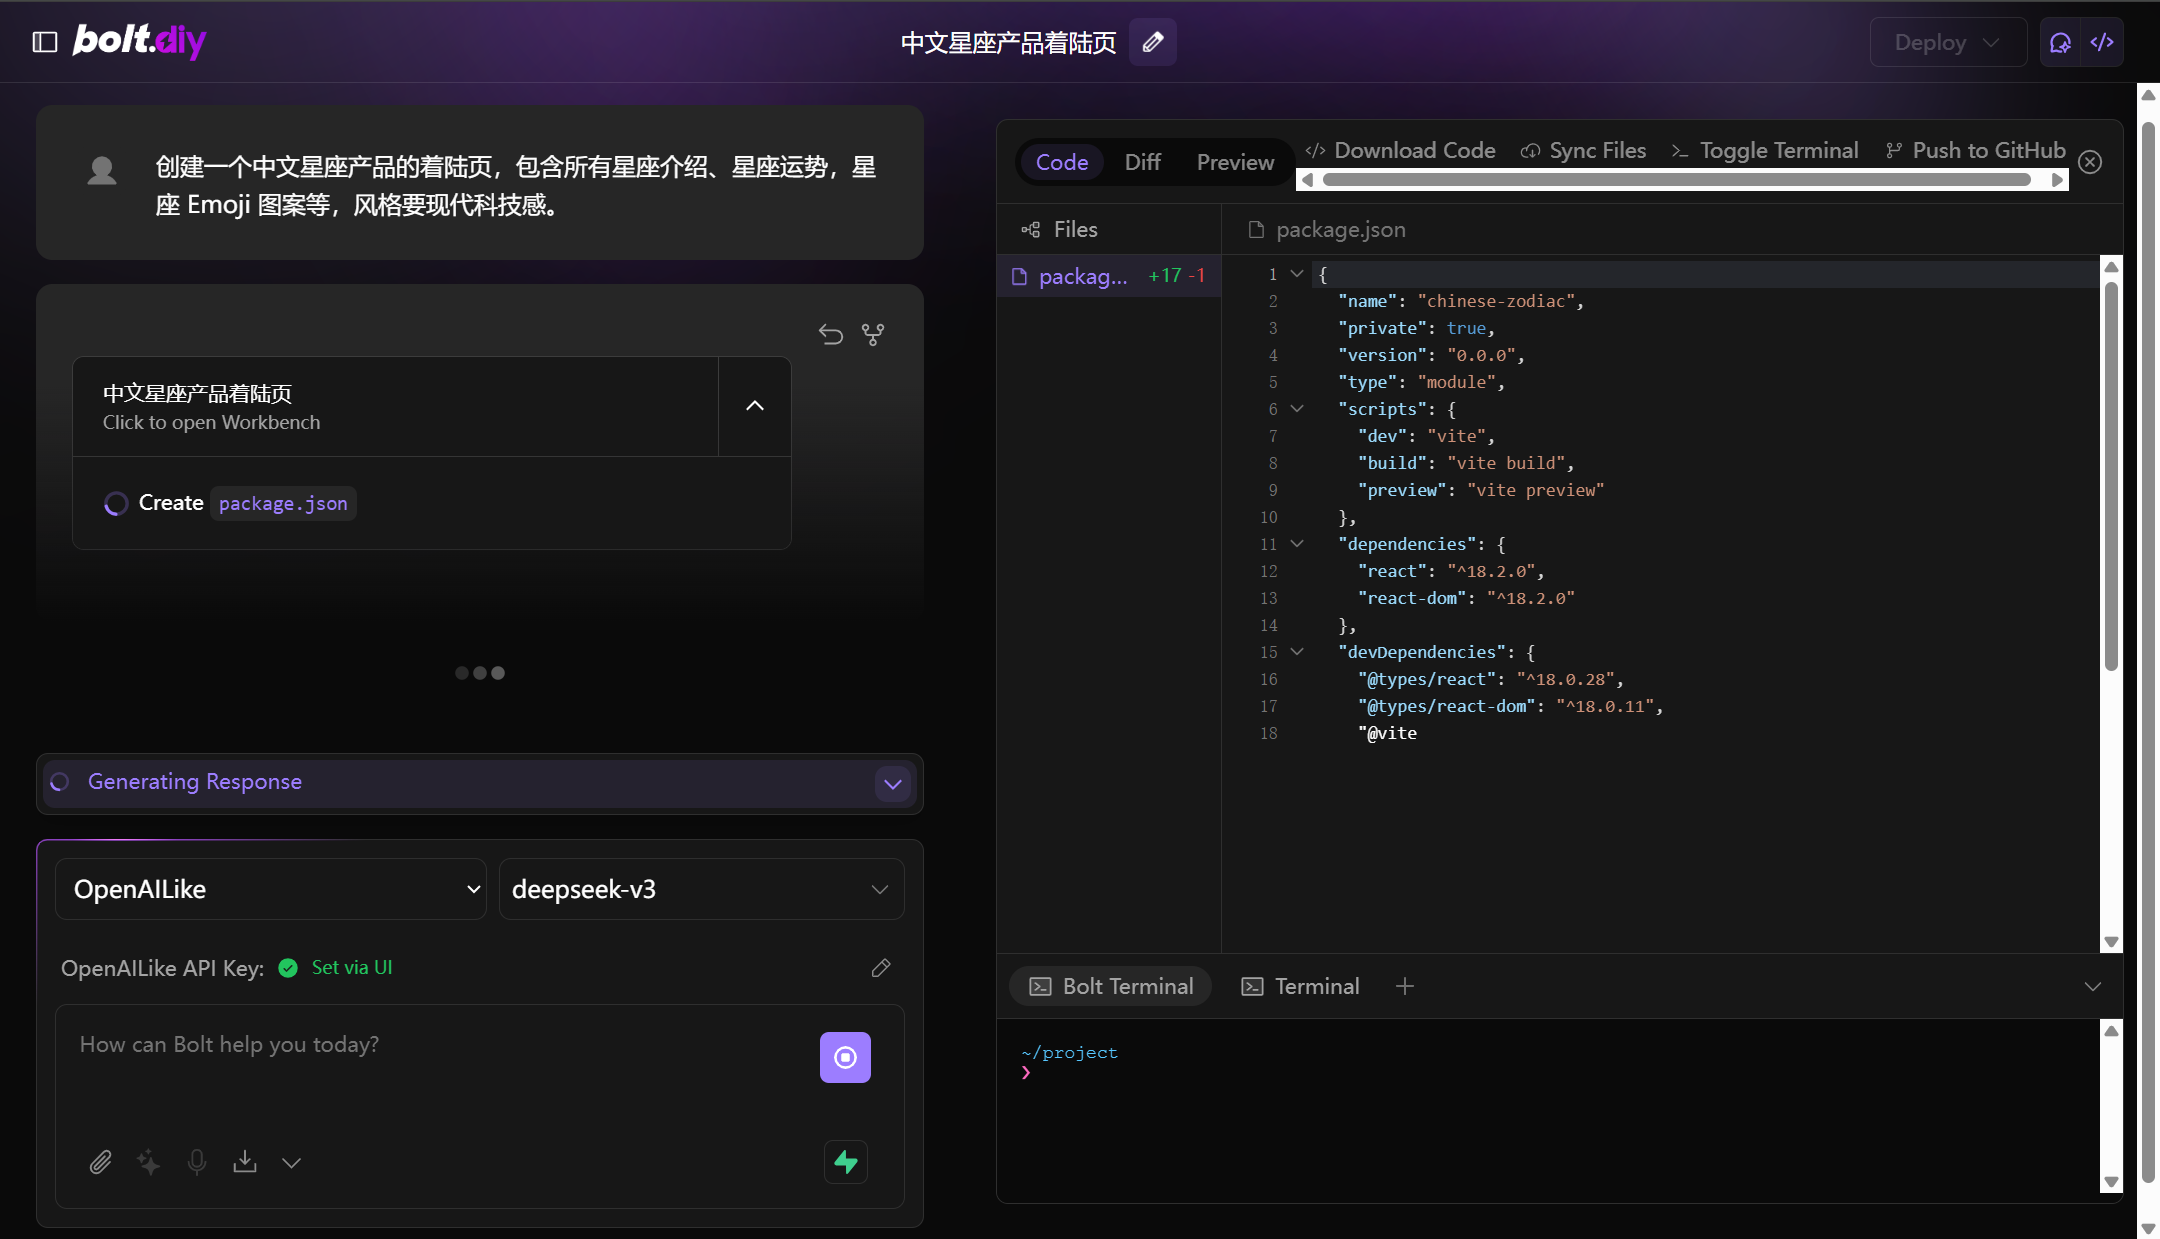
Task: Expand Generating Response progress details
Action: pyautogui.click(x=893, y=784)
